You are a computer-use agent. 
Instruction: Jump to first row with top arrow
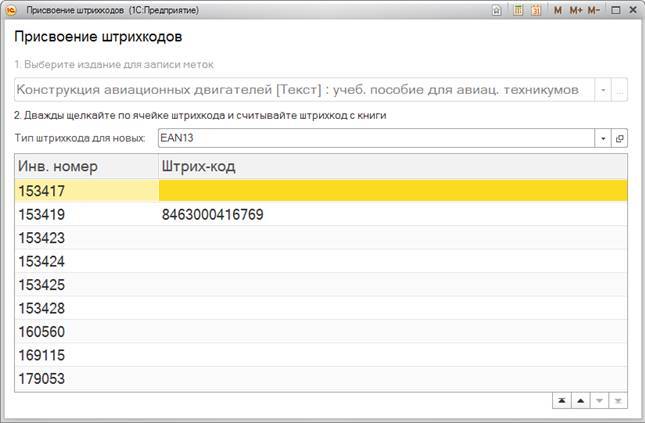[561, 400]
